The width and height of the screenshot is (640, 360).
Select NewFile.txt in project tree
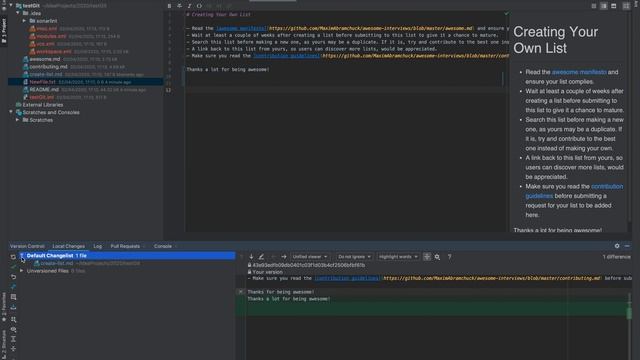click(85, 82)
